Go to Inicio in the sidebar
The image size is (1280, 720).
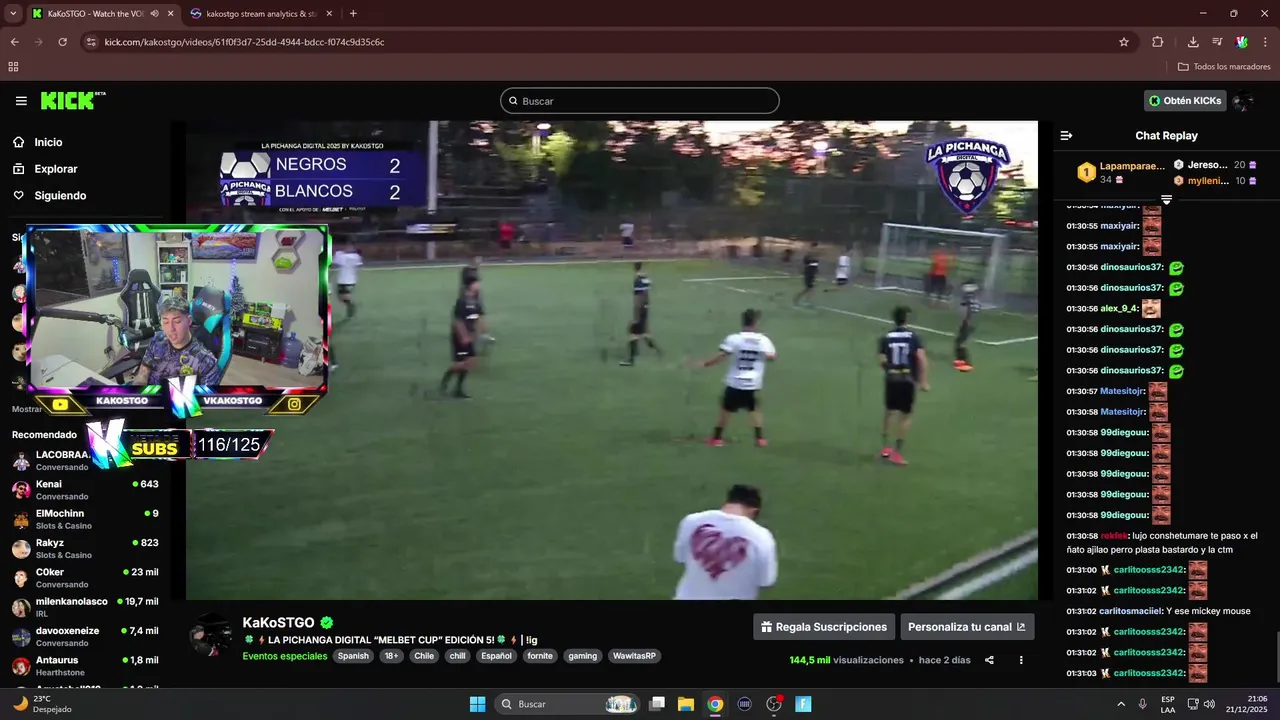pyautogui.click(x=48, y=142)
